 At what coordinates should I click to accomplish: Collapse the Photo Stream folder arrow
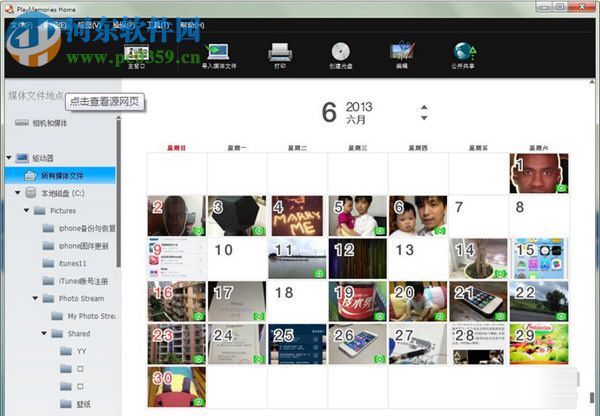tap(35, 298)
